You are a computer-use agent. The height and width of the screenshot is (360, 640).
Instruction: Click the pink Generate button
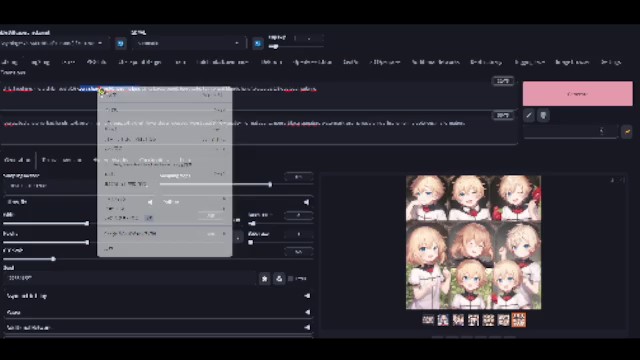[x=578, y=93]
